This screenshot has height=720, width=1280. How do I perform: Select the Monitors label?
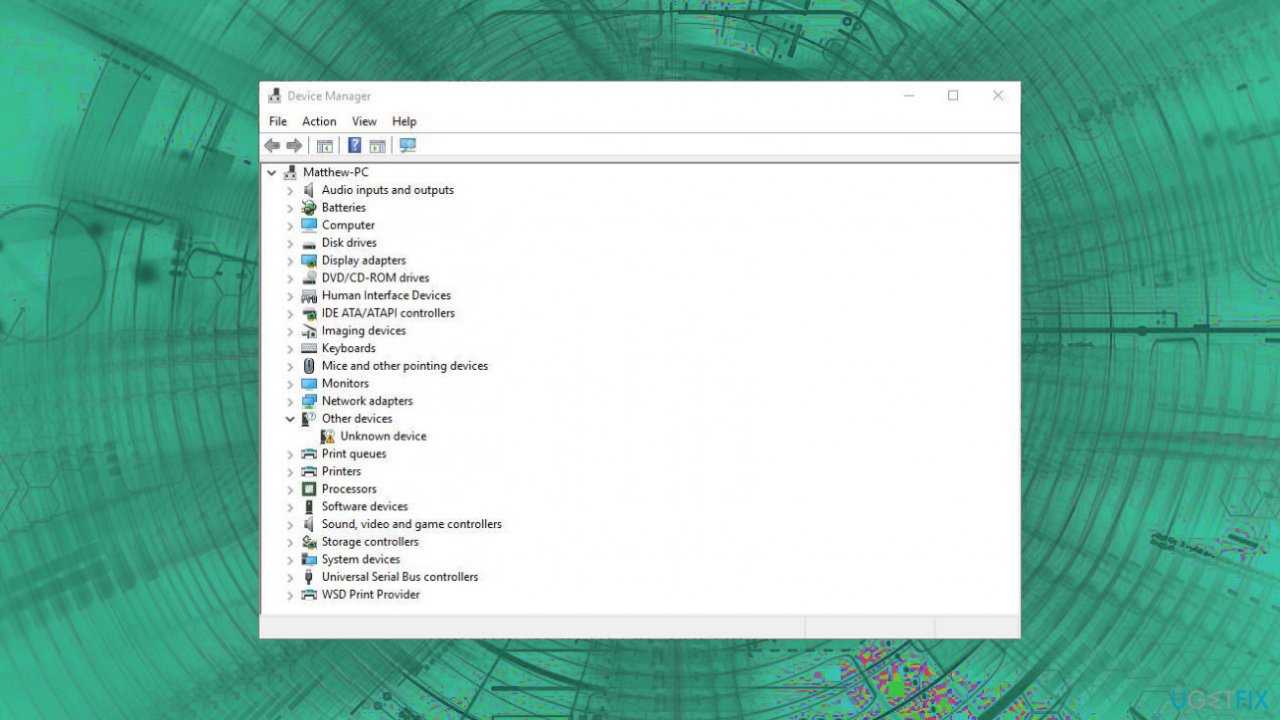tap(345, 384)
